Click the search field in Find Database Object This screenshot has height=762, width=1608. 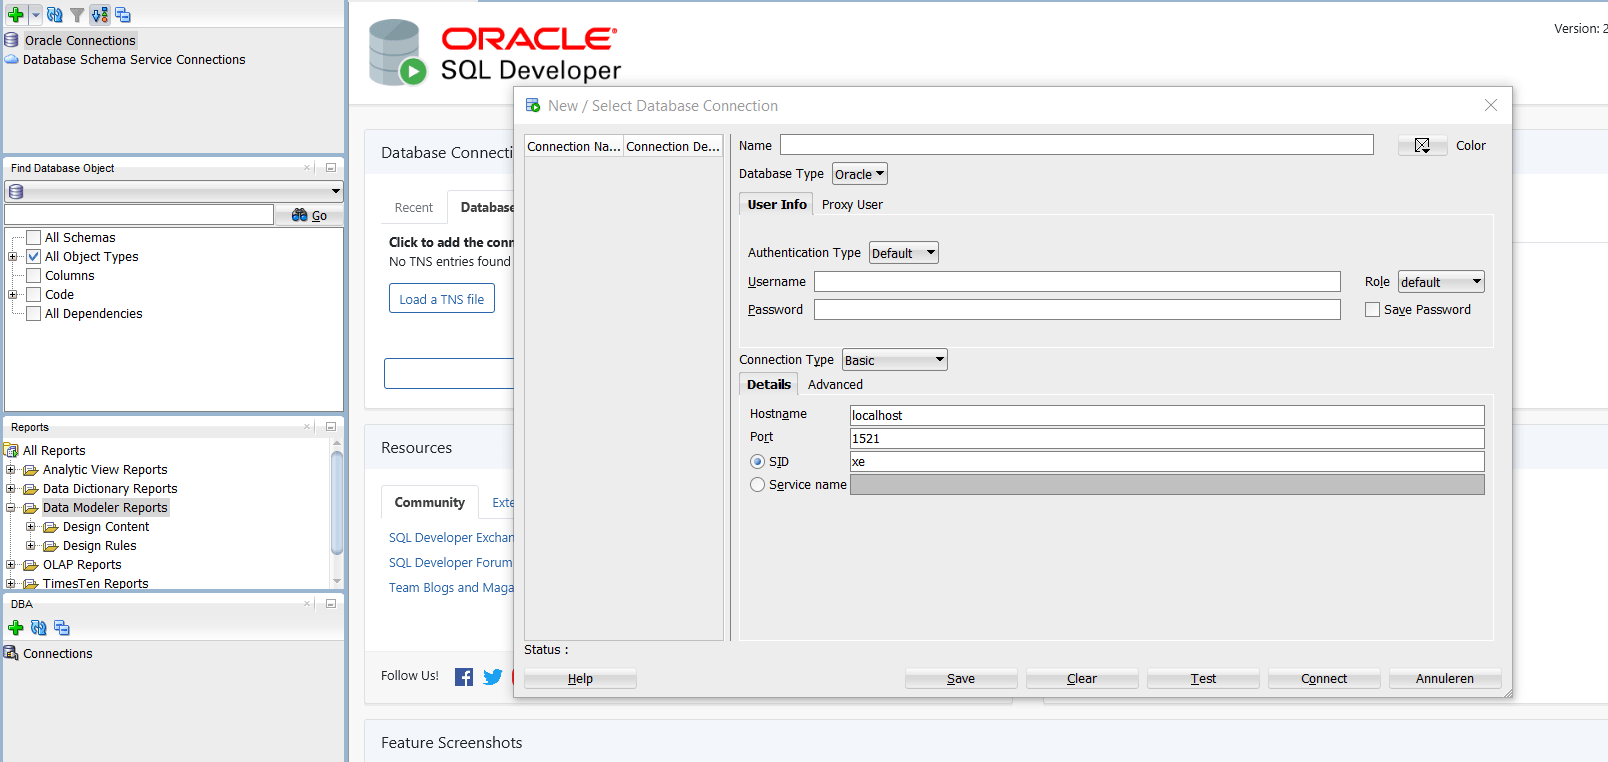(139, 214)
